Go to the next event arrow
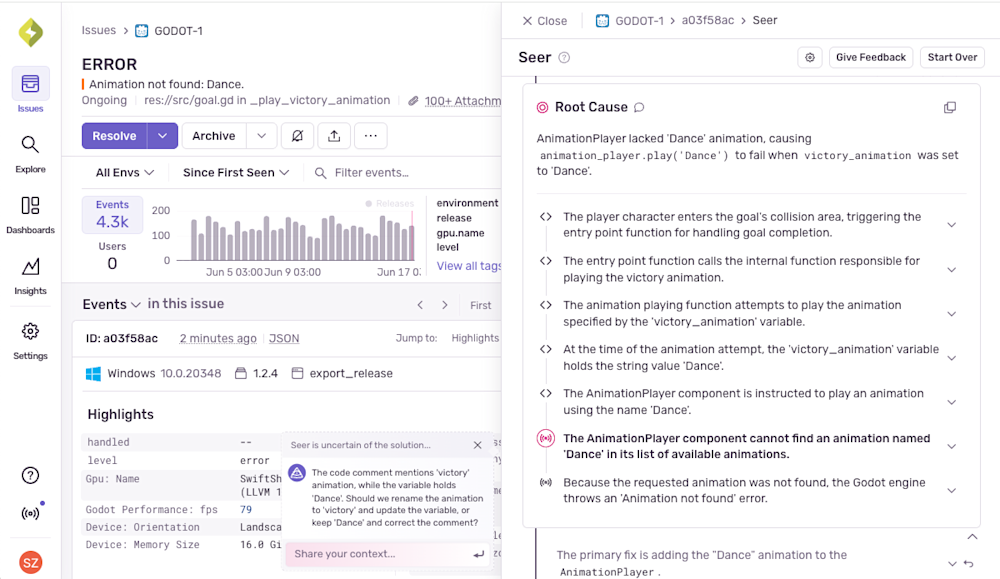 [445, 305]
